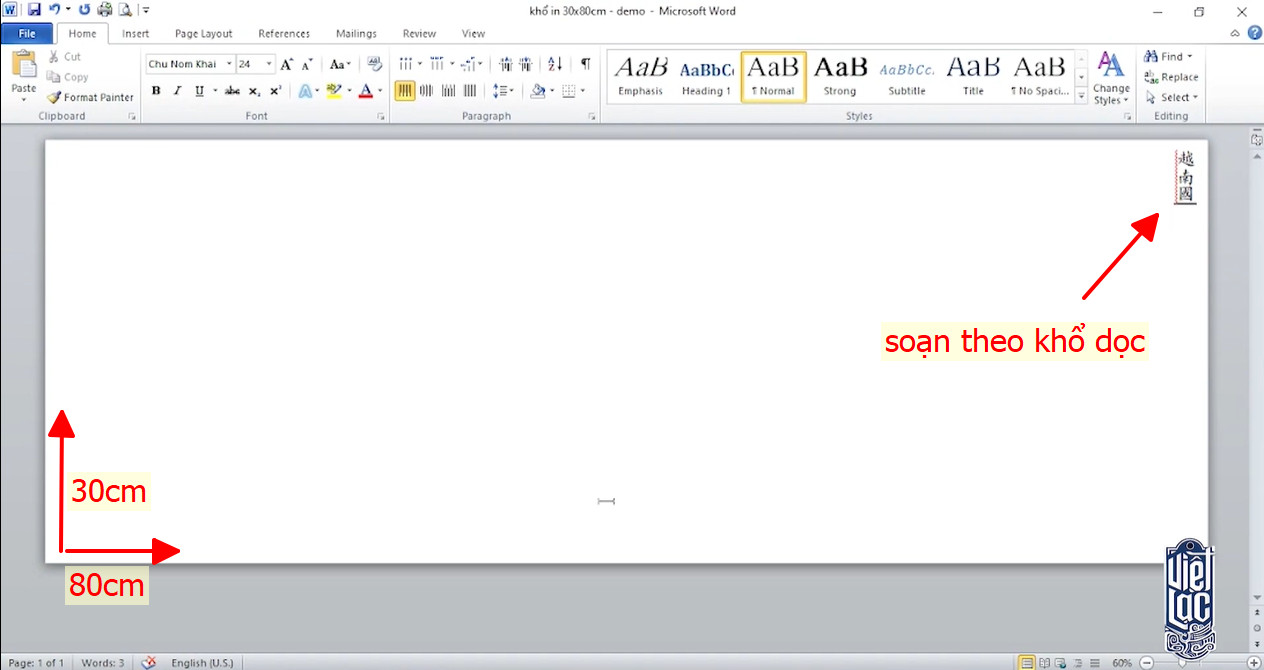Open the font size dropdown
The height and width of the screenshot is (670, 1264).
click(x=270, y=64)
